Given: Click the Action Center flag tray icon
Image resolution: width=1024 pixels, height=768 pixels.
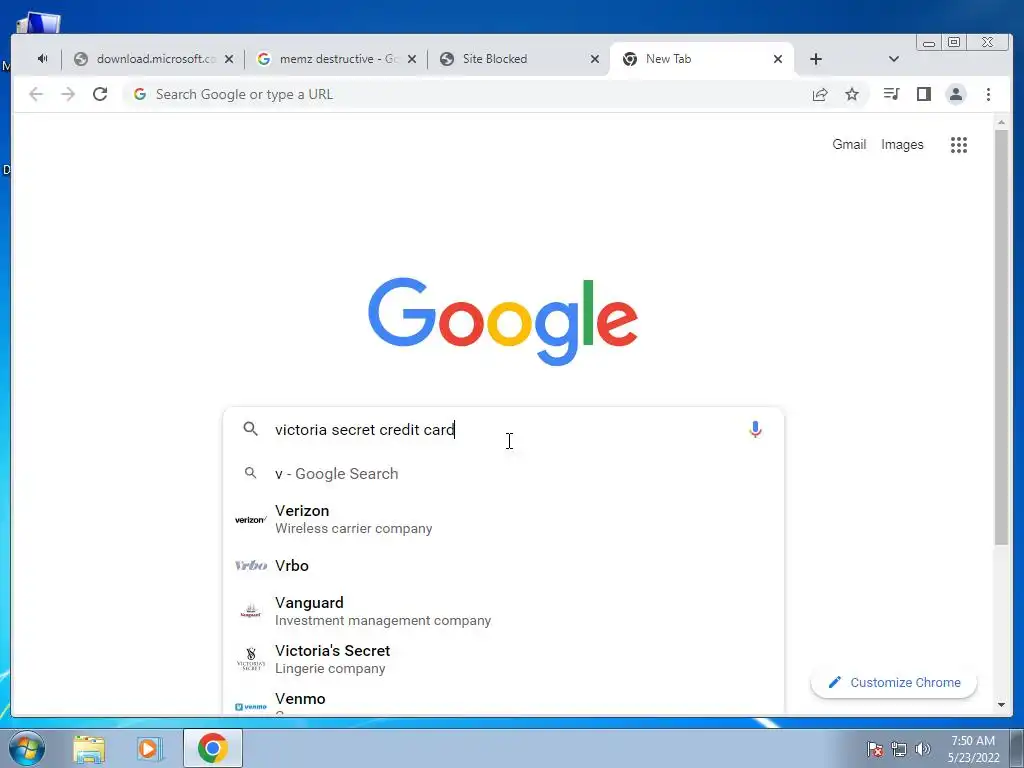Looking at the screenshot, I should [x=874, y=749].
